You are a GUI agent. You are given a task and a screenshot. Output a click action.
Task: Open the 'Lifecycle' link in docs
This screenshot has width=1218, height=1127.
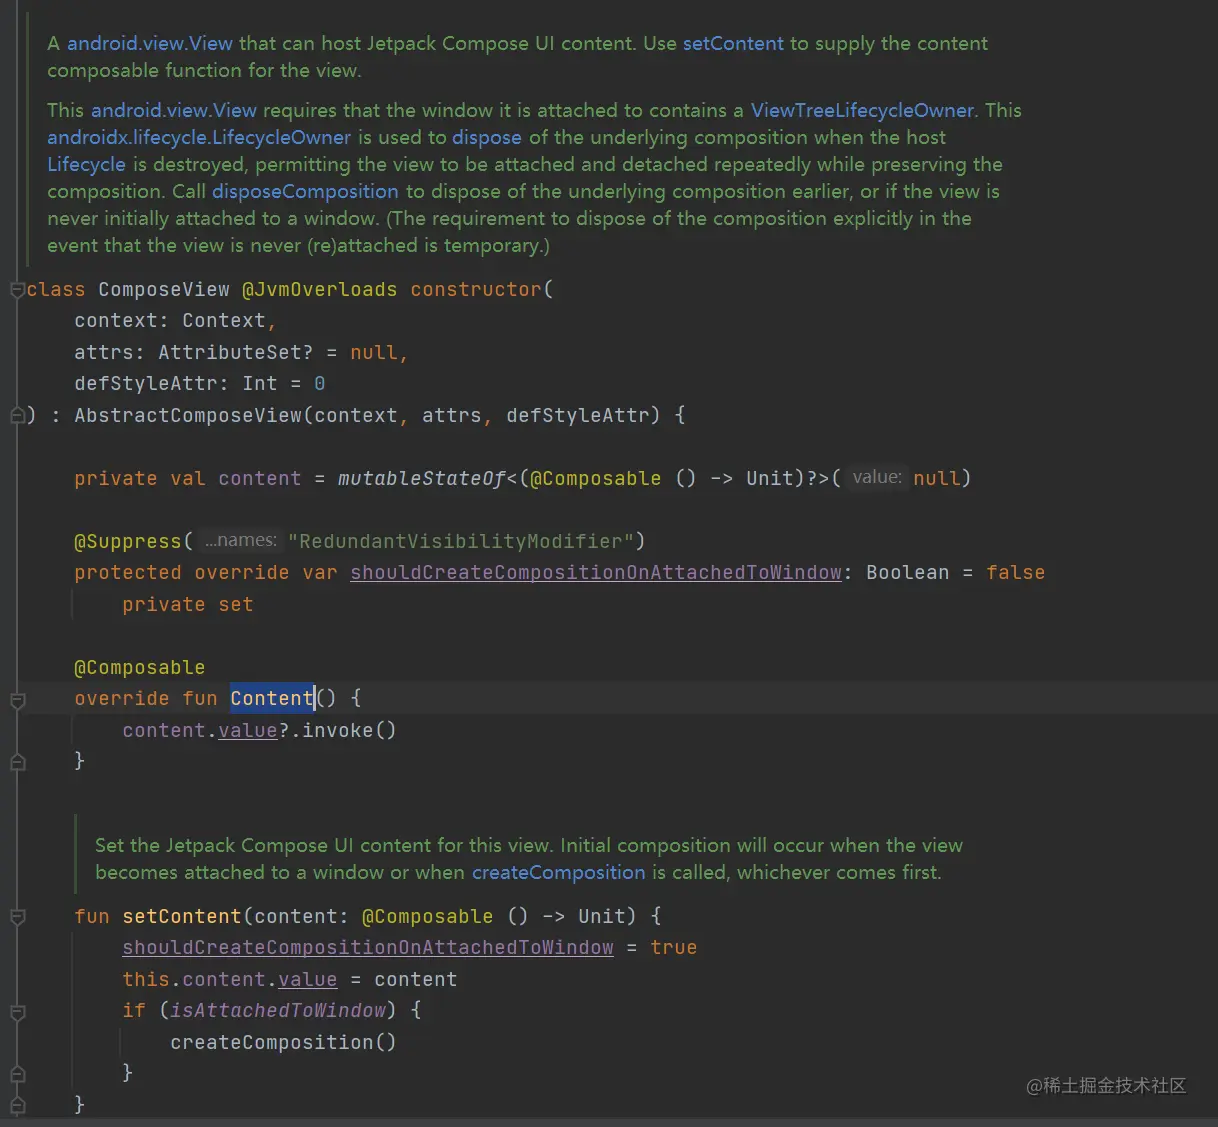click(x=86, y=165)
